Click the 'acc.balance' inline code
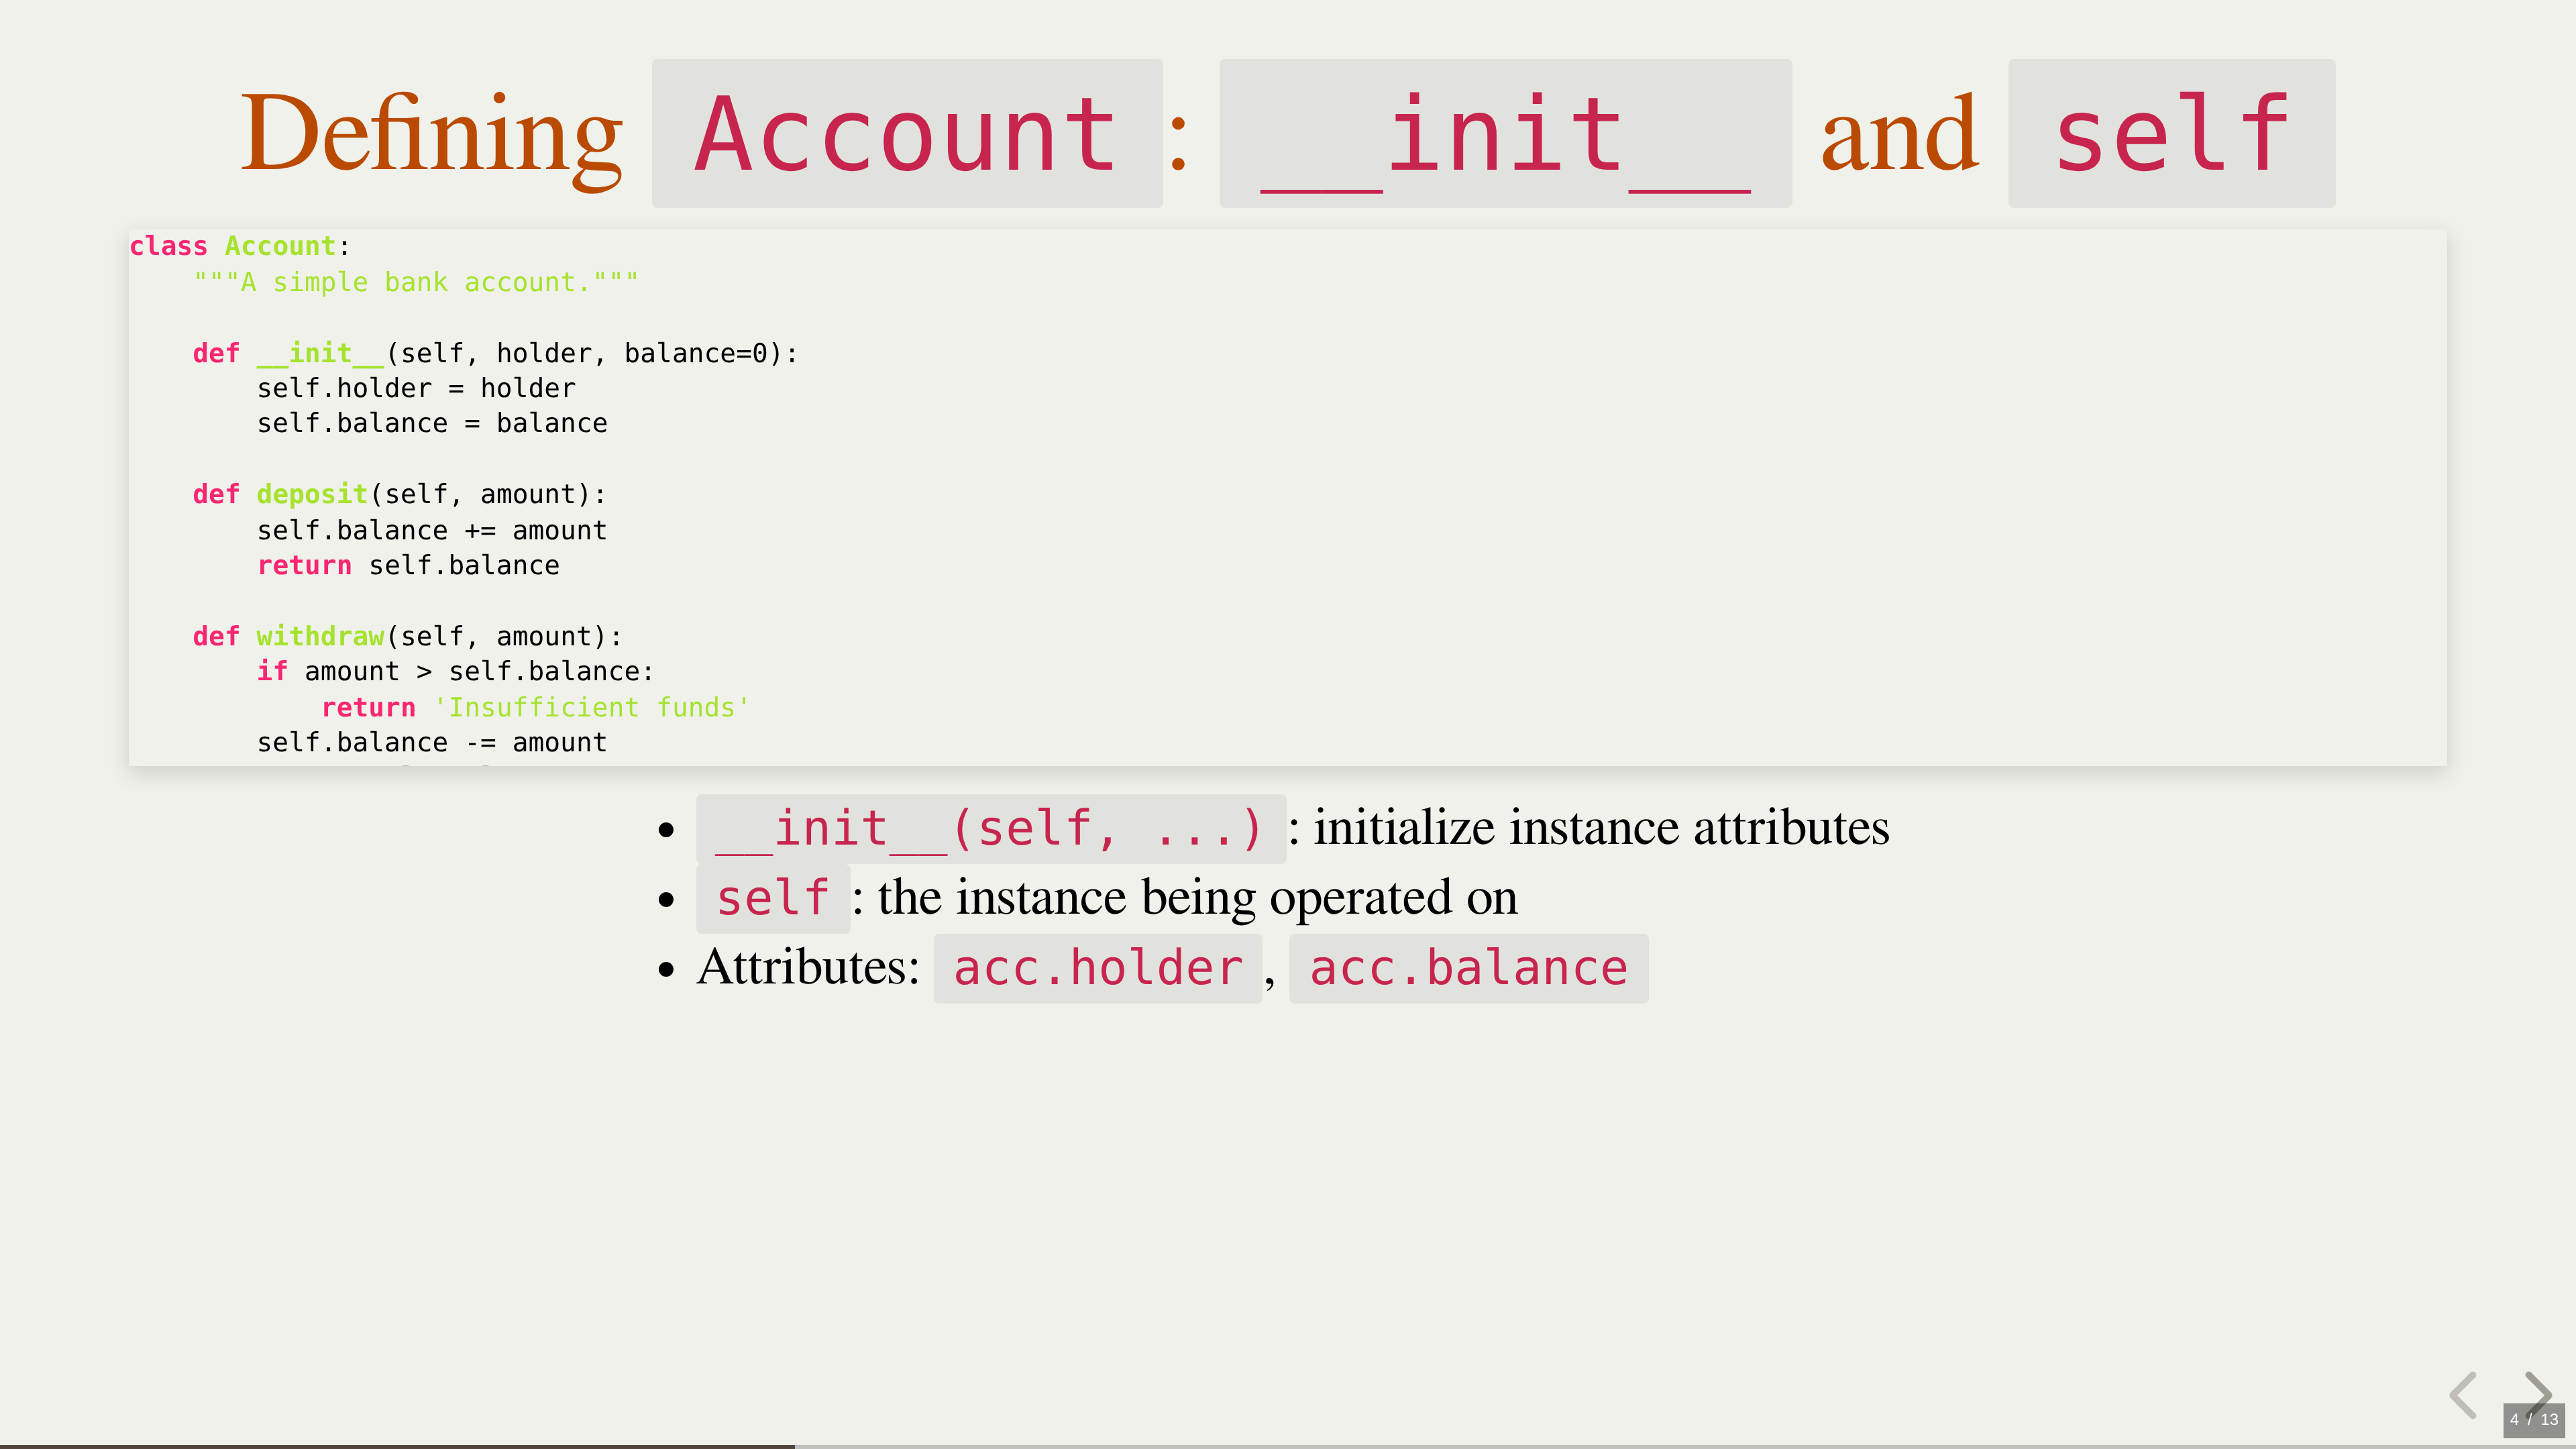 [x=1468, y=968]
